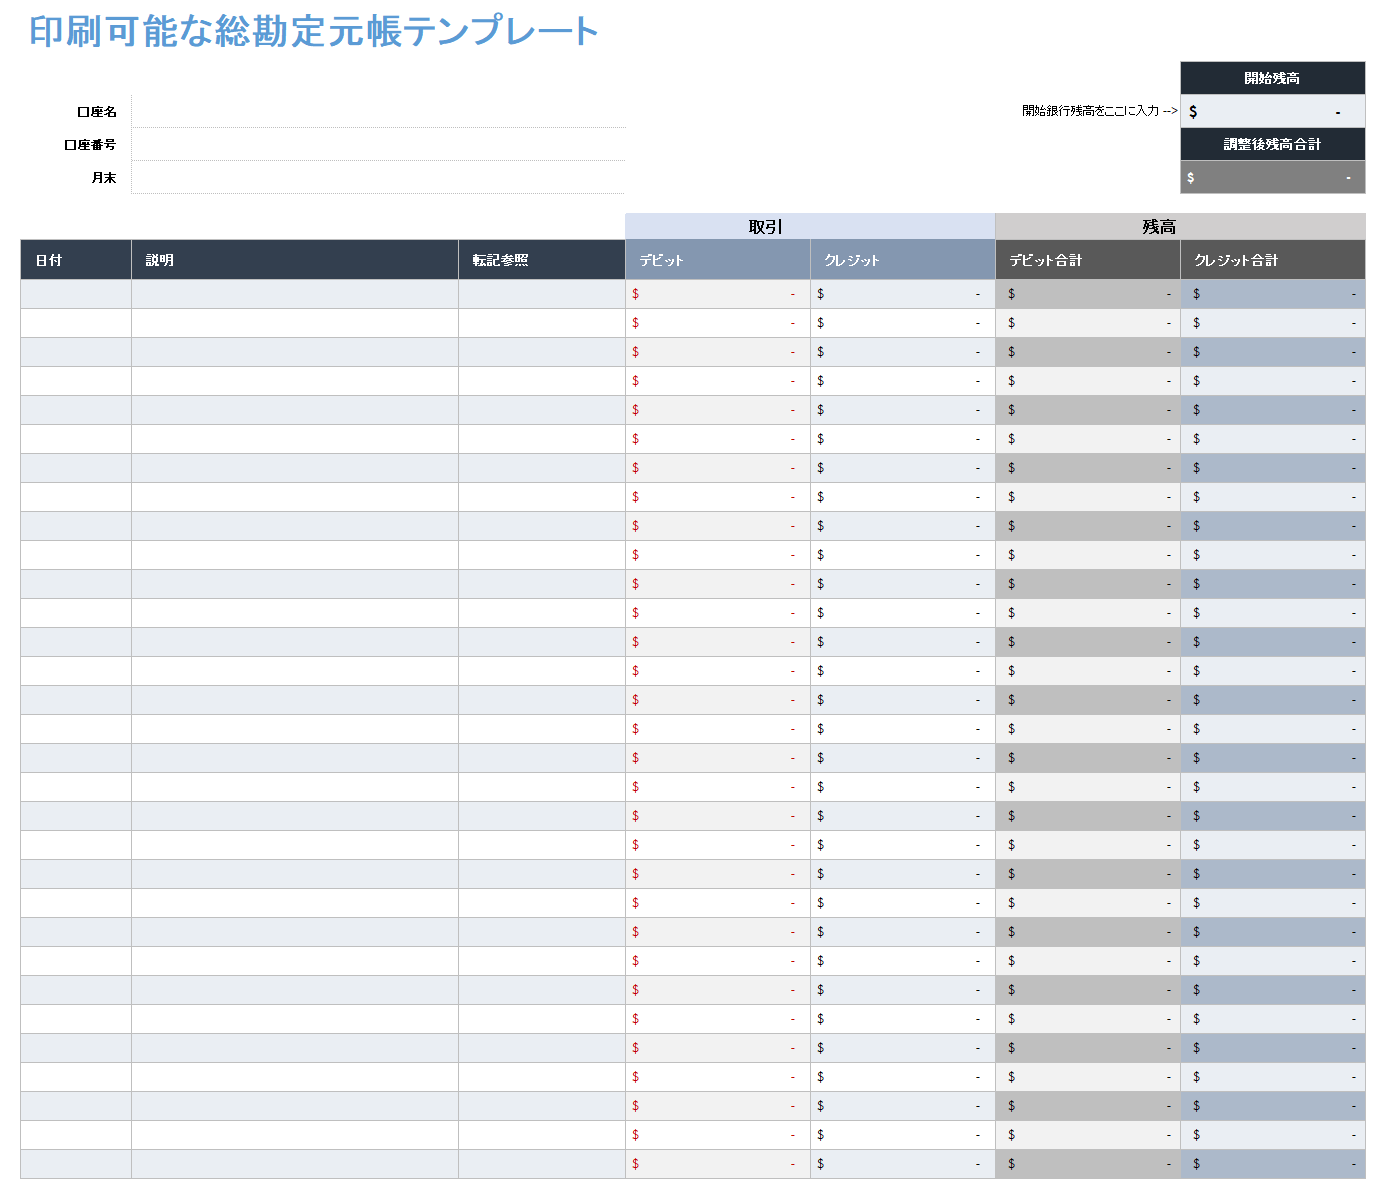
Task: Select the 日付 column header
Action: pos(76,260)
